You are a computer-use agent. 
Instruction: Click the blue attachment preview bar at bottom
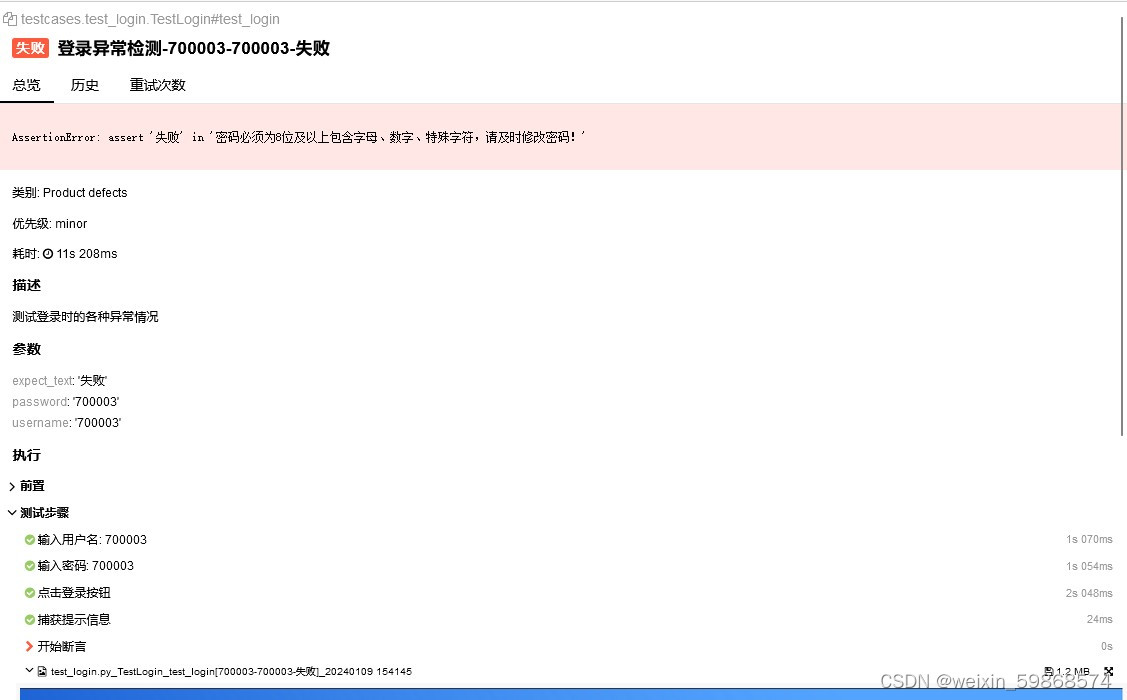560,693
